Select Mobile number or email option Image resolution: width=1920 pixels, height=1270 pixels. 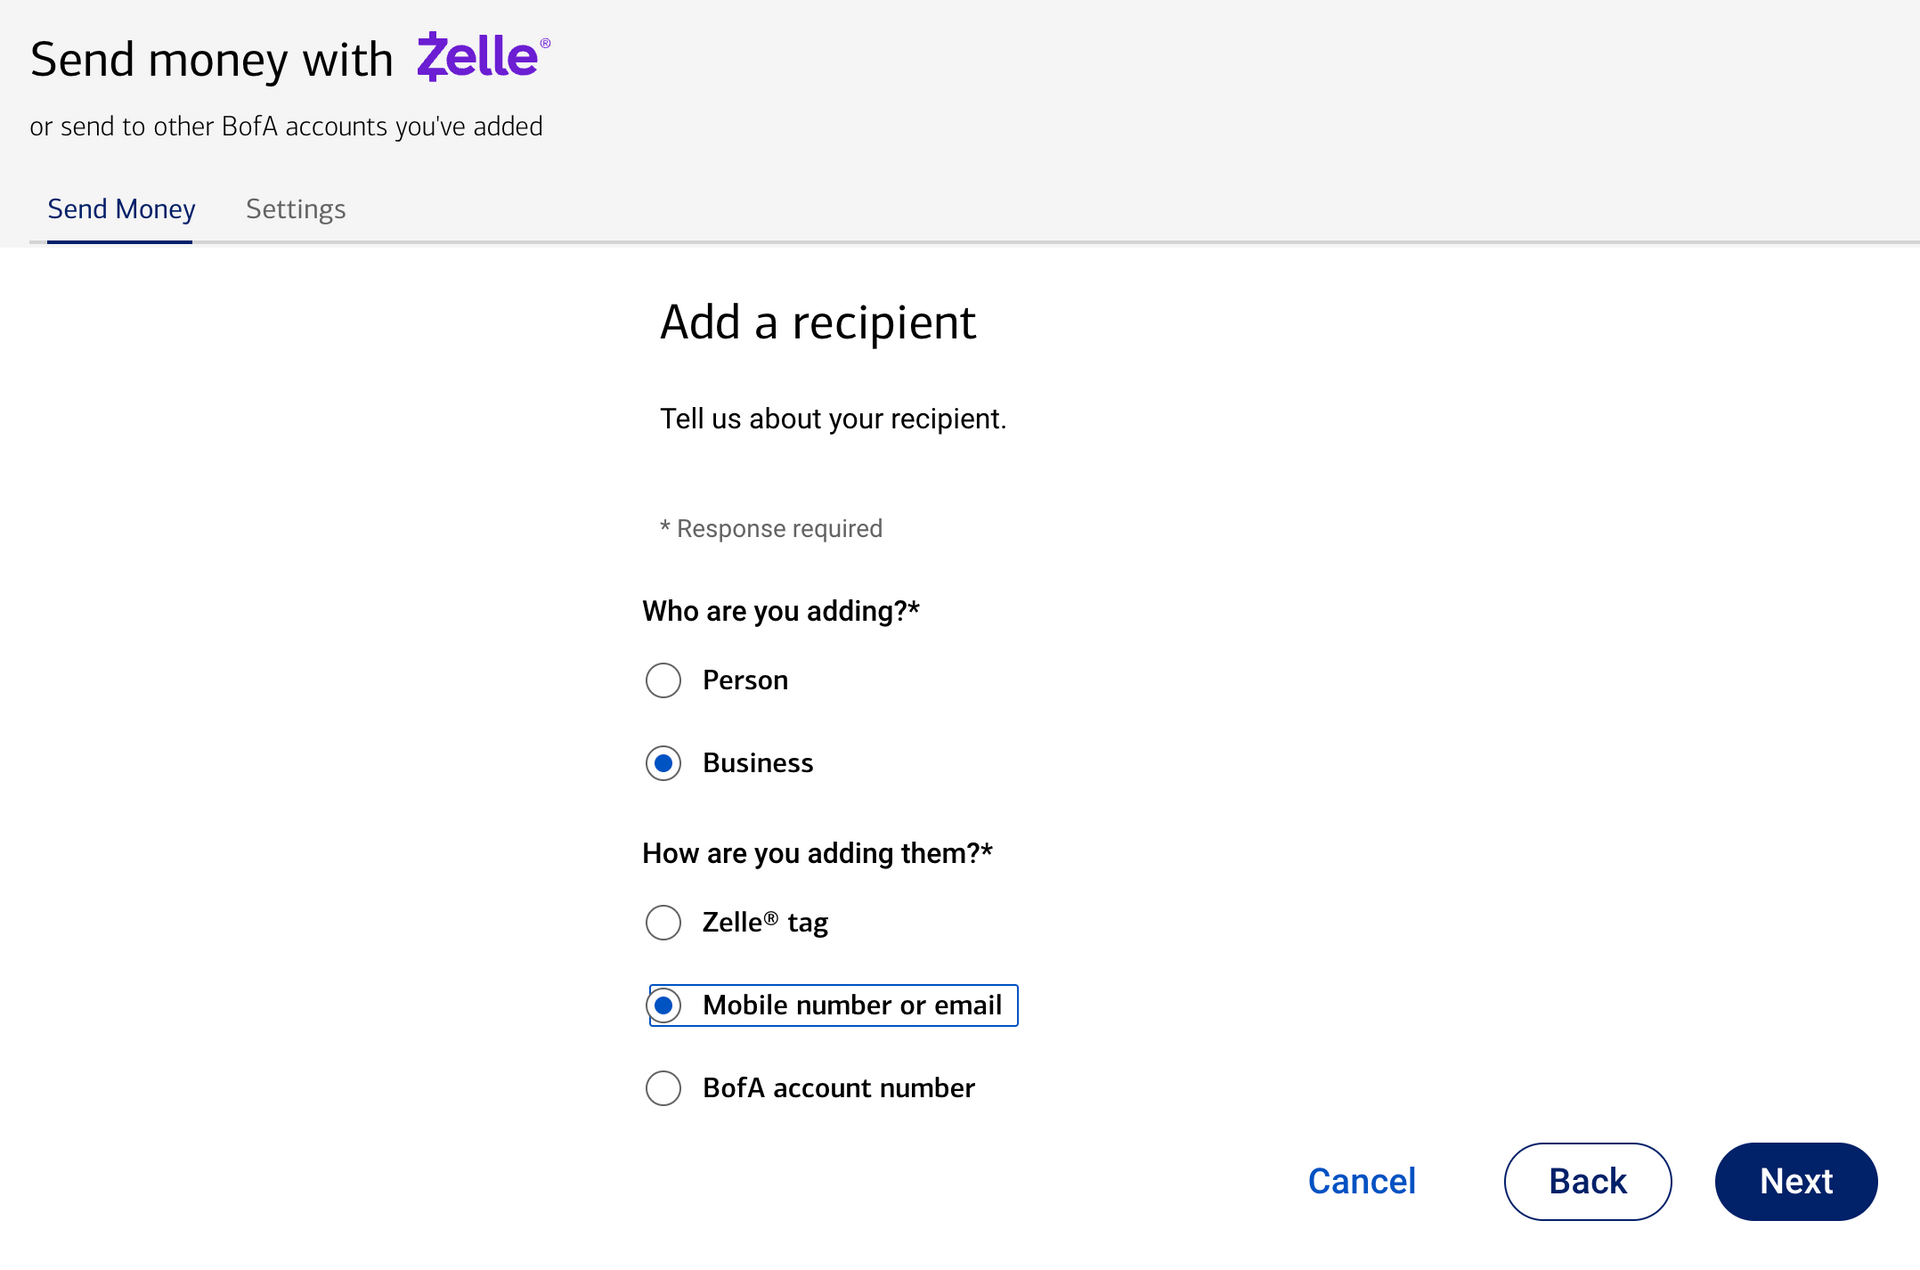point(663,1005)
